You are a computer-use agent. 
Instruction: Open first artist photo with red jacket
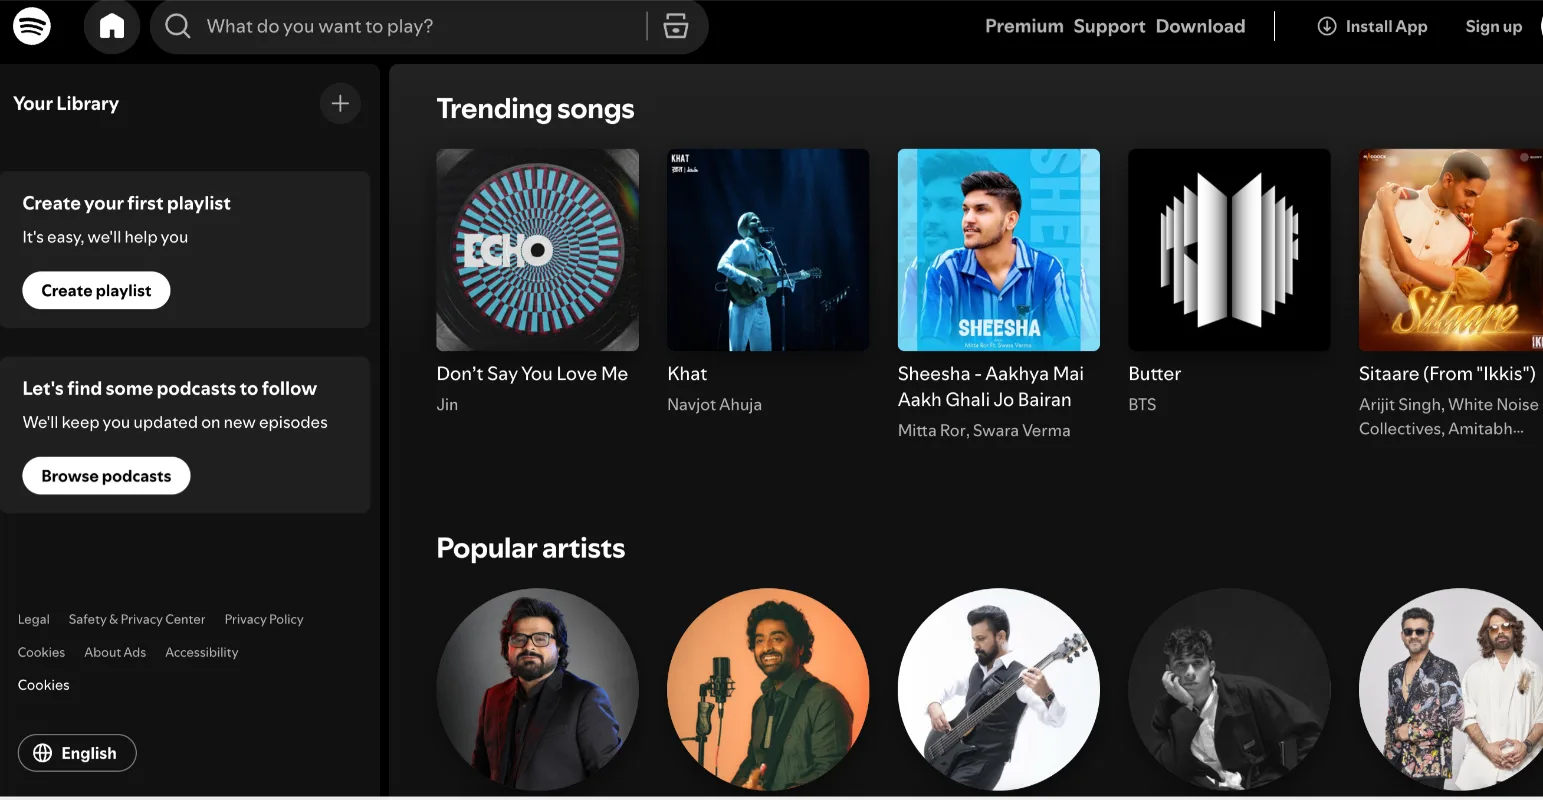[x=537, y=689]
